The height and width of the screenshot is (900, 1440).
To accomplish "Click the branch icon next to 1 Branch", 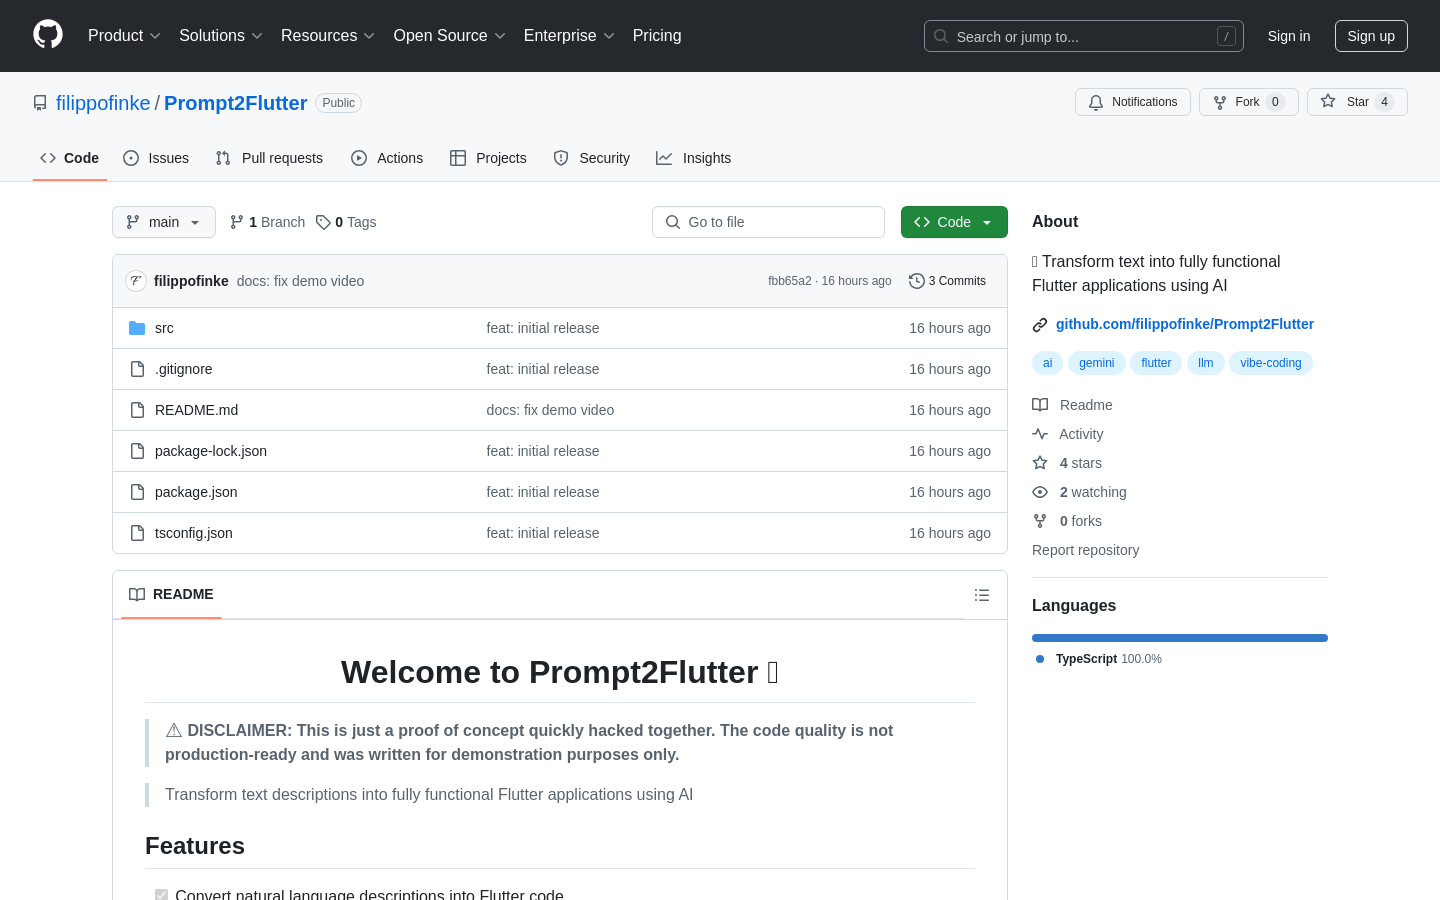I will pyautogui.click(x=237, y=222).
